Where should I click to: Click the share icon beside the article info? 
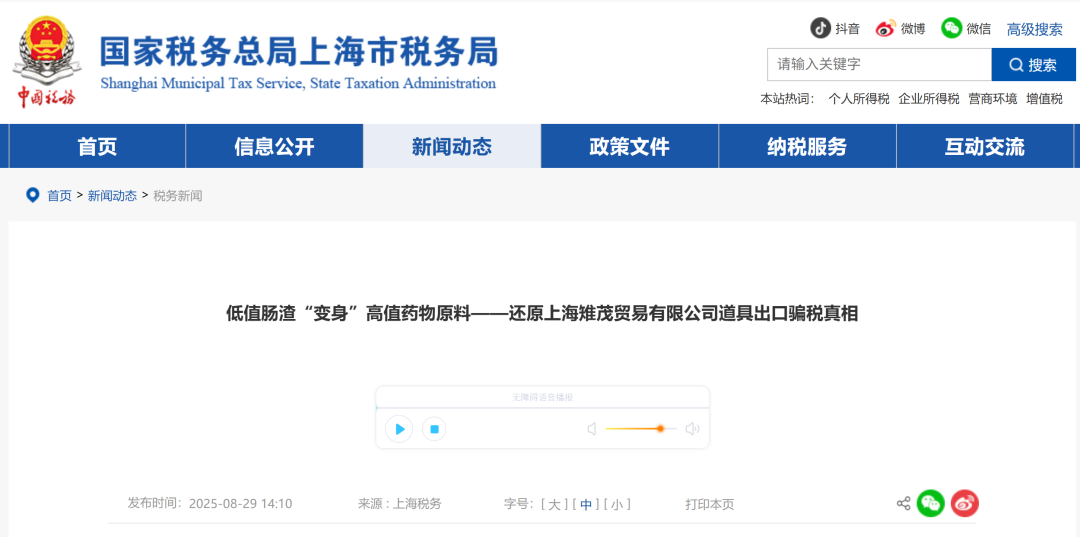[x=903, y=503]
